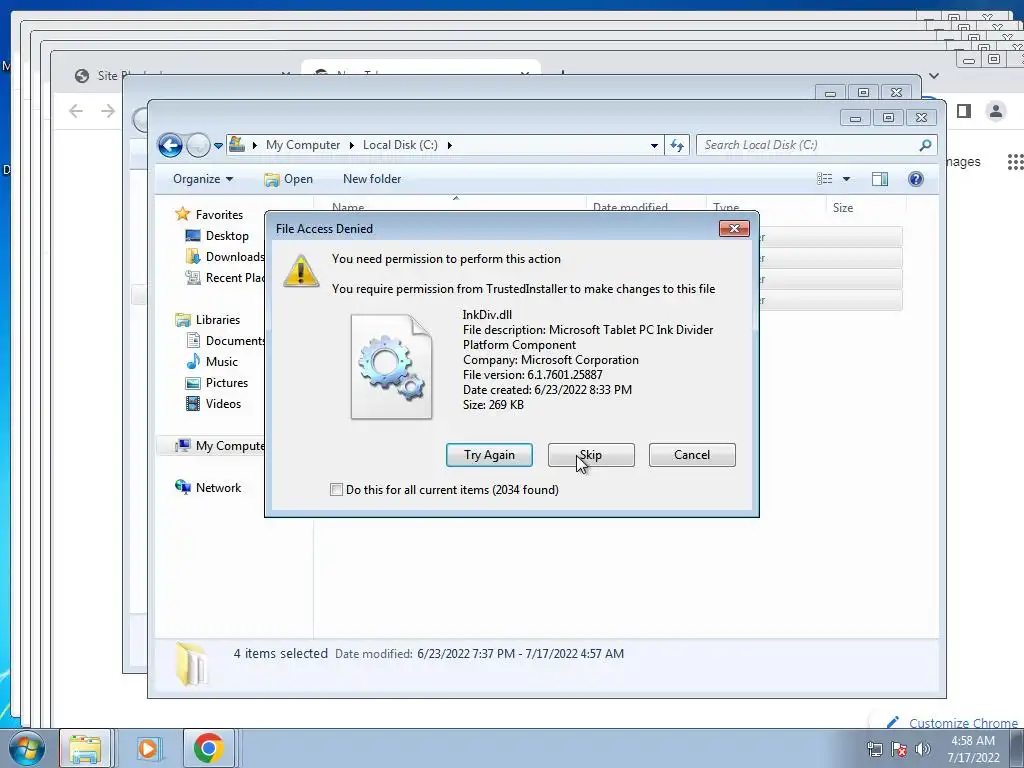The height and width of the screenshot is (768, 1024).
Task: Open the Windows Start orb
Action: (x=27, y=748)
